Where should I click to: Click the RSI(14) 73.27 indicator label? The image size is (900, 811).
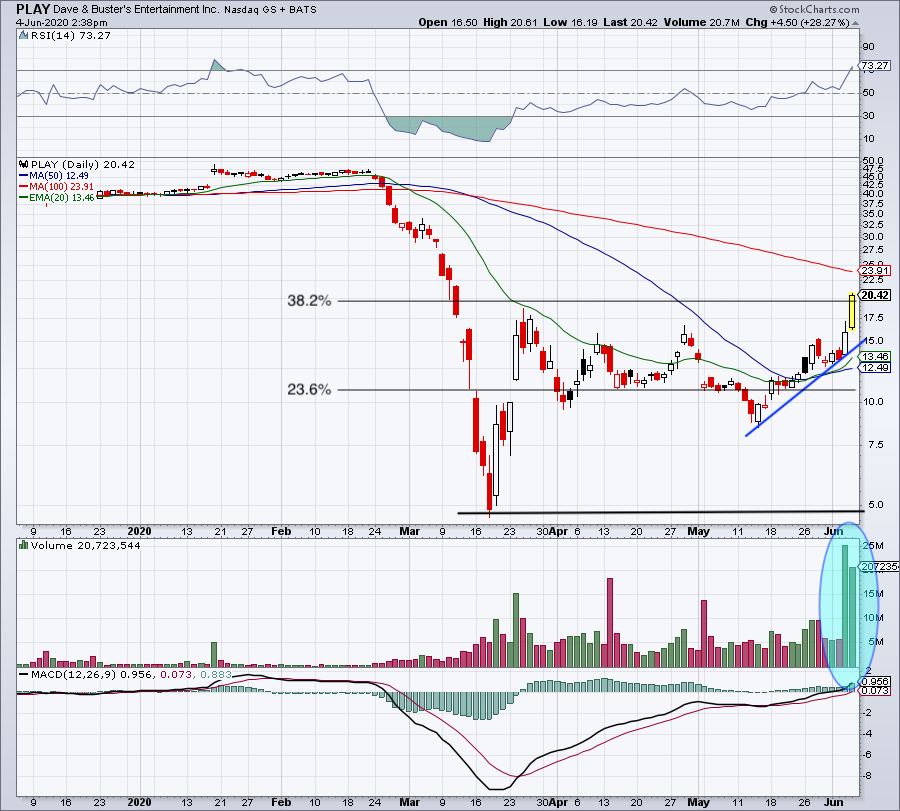click(x=71, y=36)
